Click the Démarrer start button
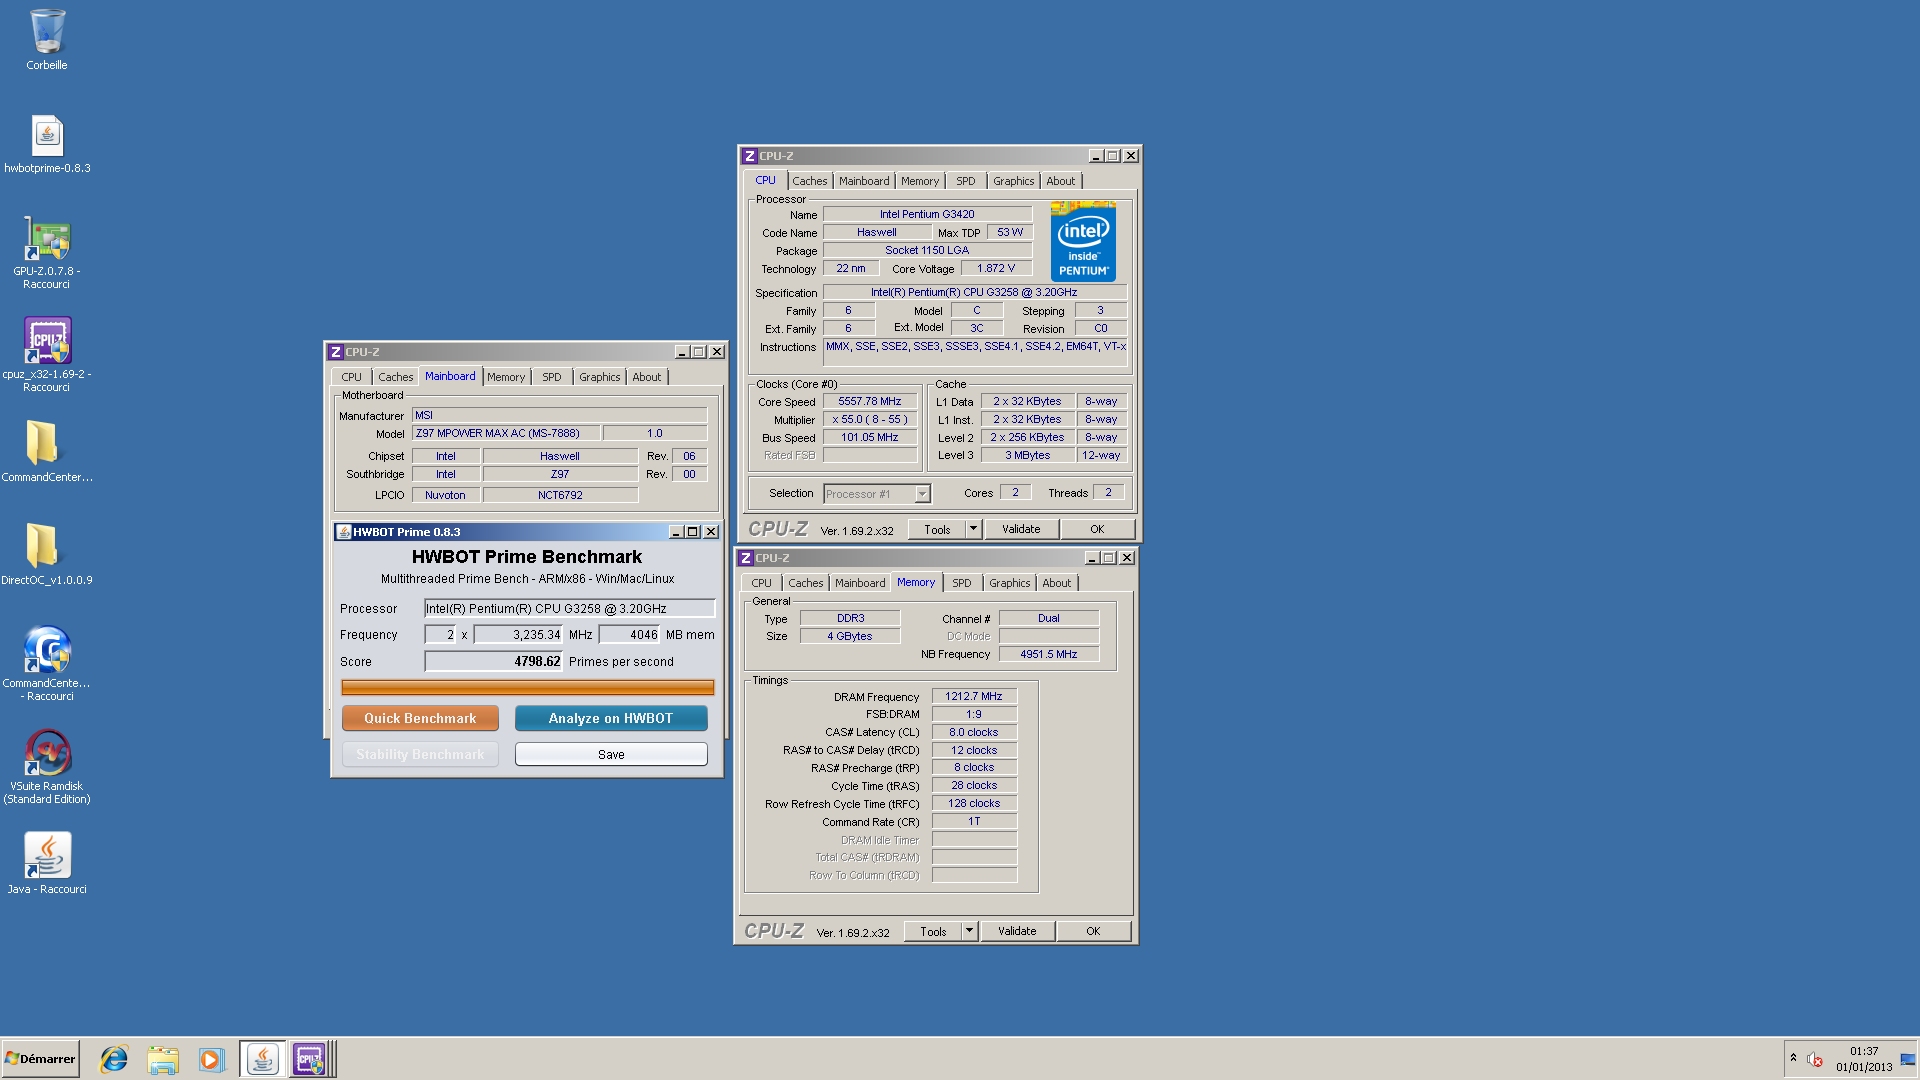 40,1058
